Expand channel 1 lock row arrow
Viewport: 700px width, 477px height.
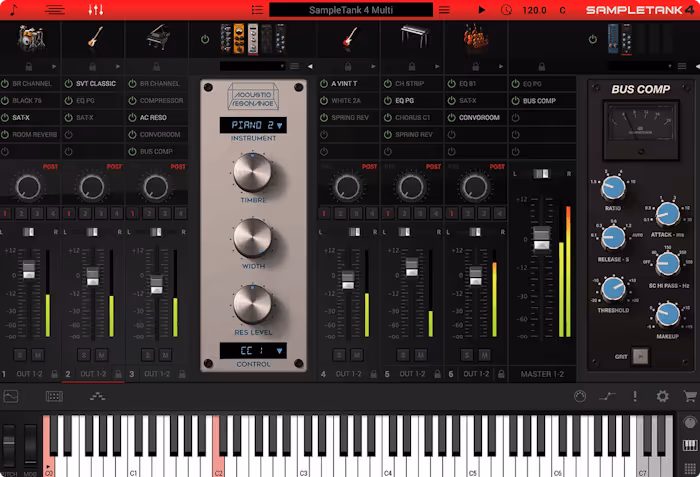tap(54, 67)
